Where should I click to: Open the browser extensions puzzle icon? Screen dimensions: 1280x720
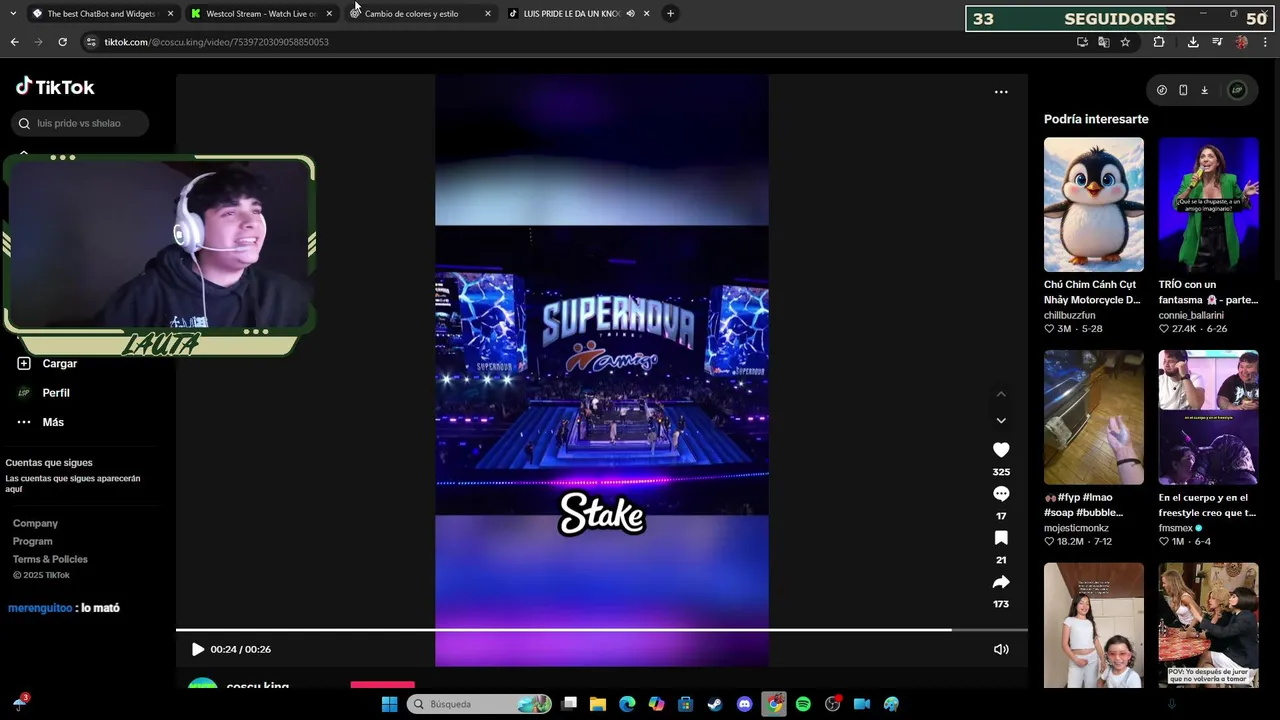click(1159, 42)
